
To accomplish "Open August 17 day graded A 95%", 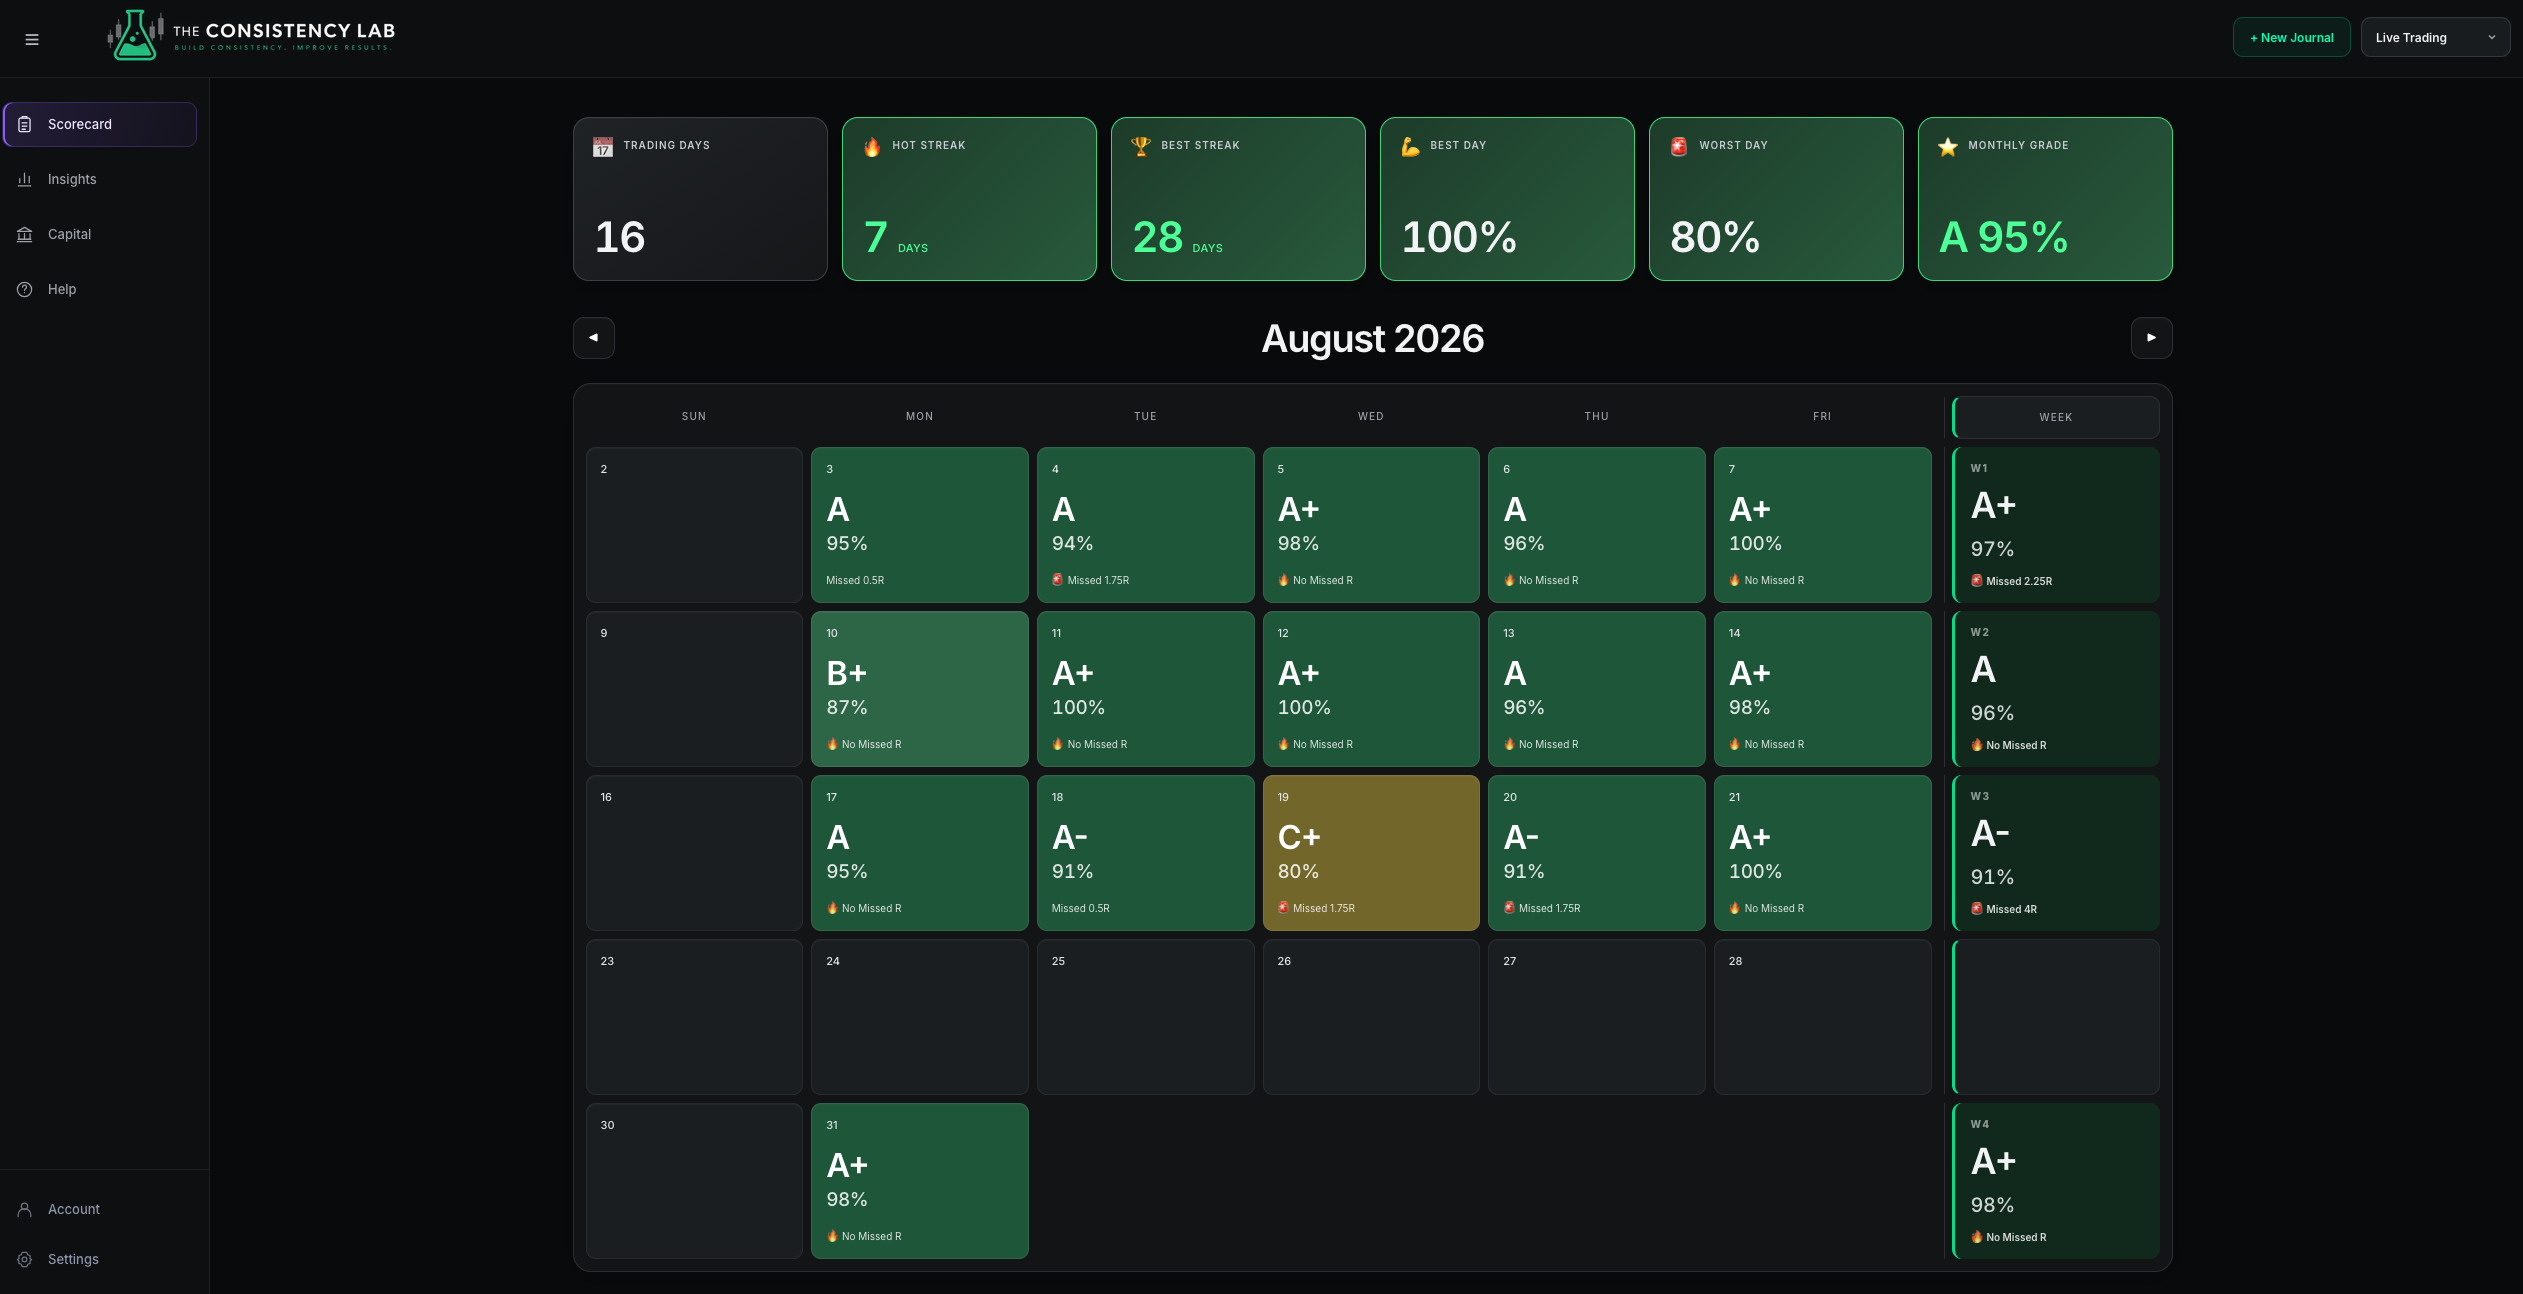I will coord(919,853).
